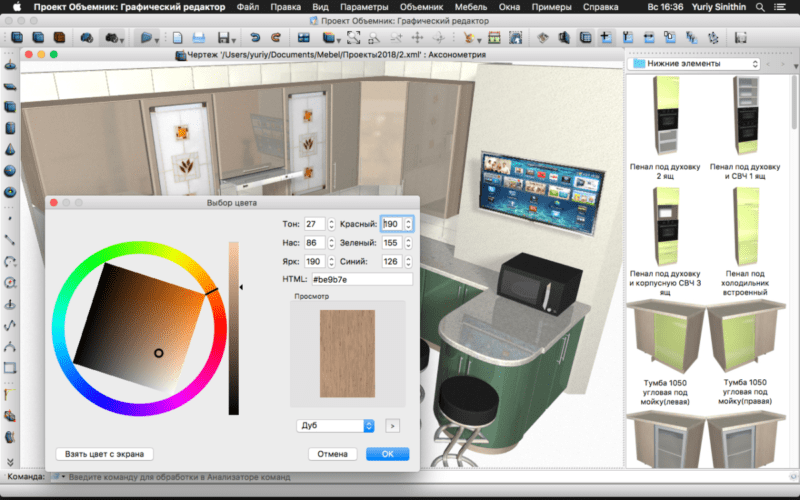Select cone primitive in left sidebar
The height and width of the screenshot is (500, 800).
click(10, 149)
